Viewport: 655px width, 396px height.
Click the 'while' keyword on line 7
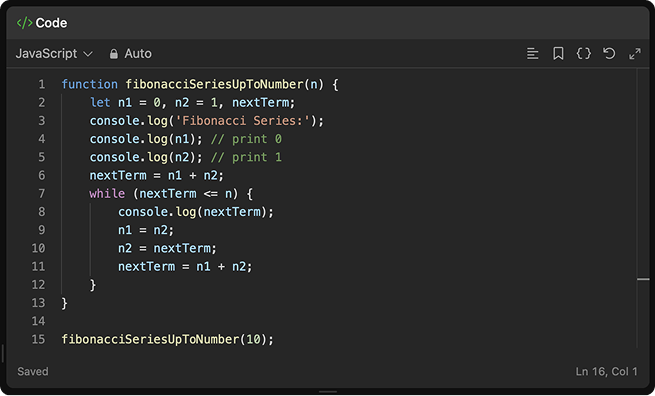(x=107, y=194)
